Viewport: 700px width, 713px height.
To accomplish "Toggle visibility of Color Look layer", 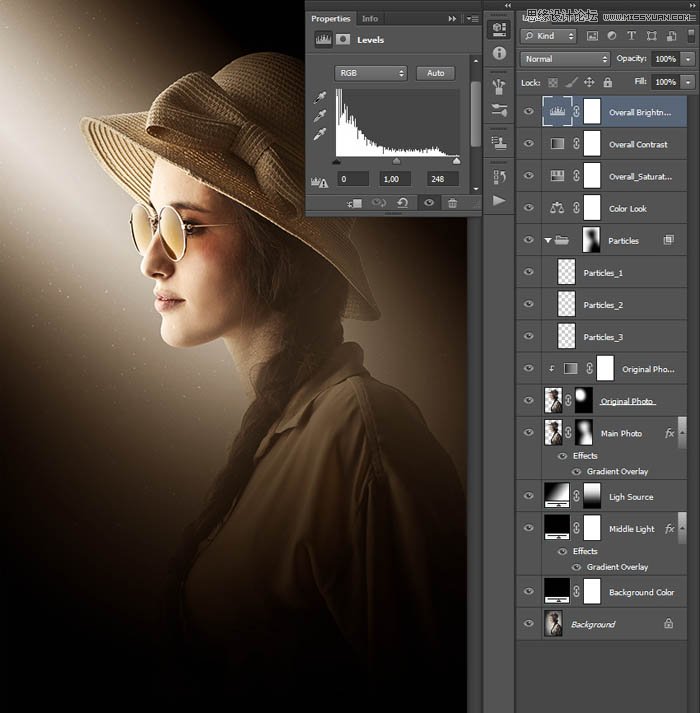I will (529, 208).
